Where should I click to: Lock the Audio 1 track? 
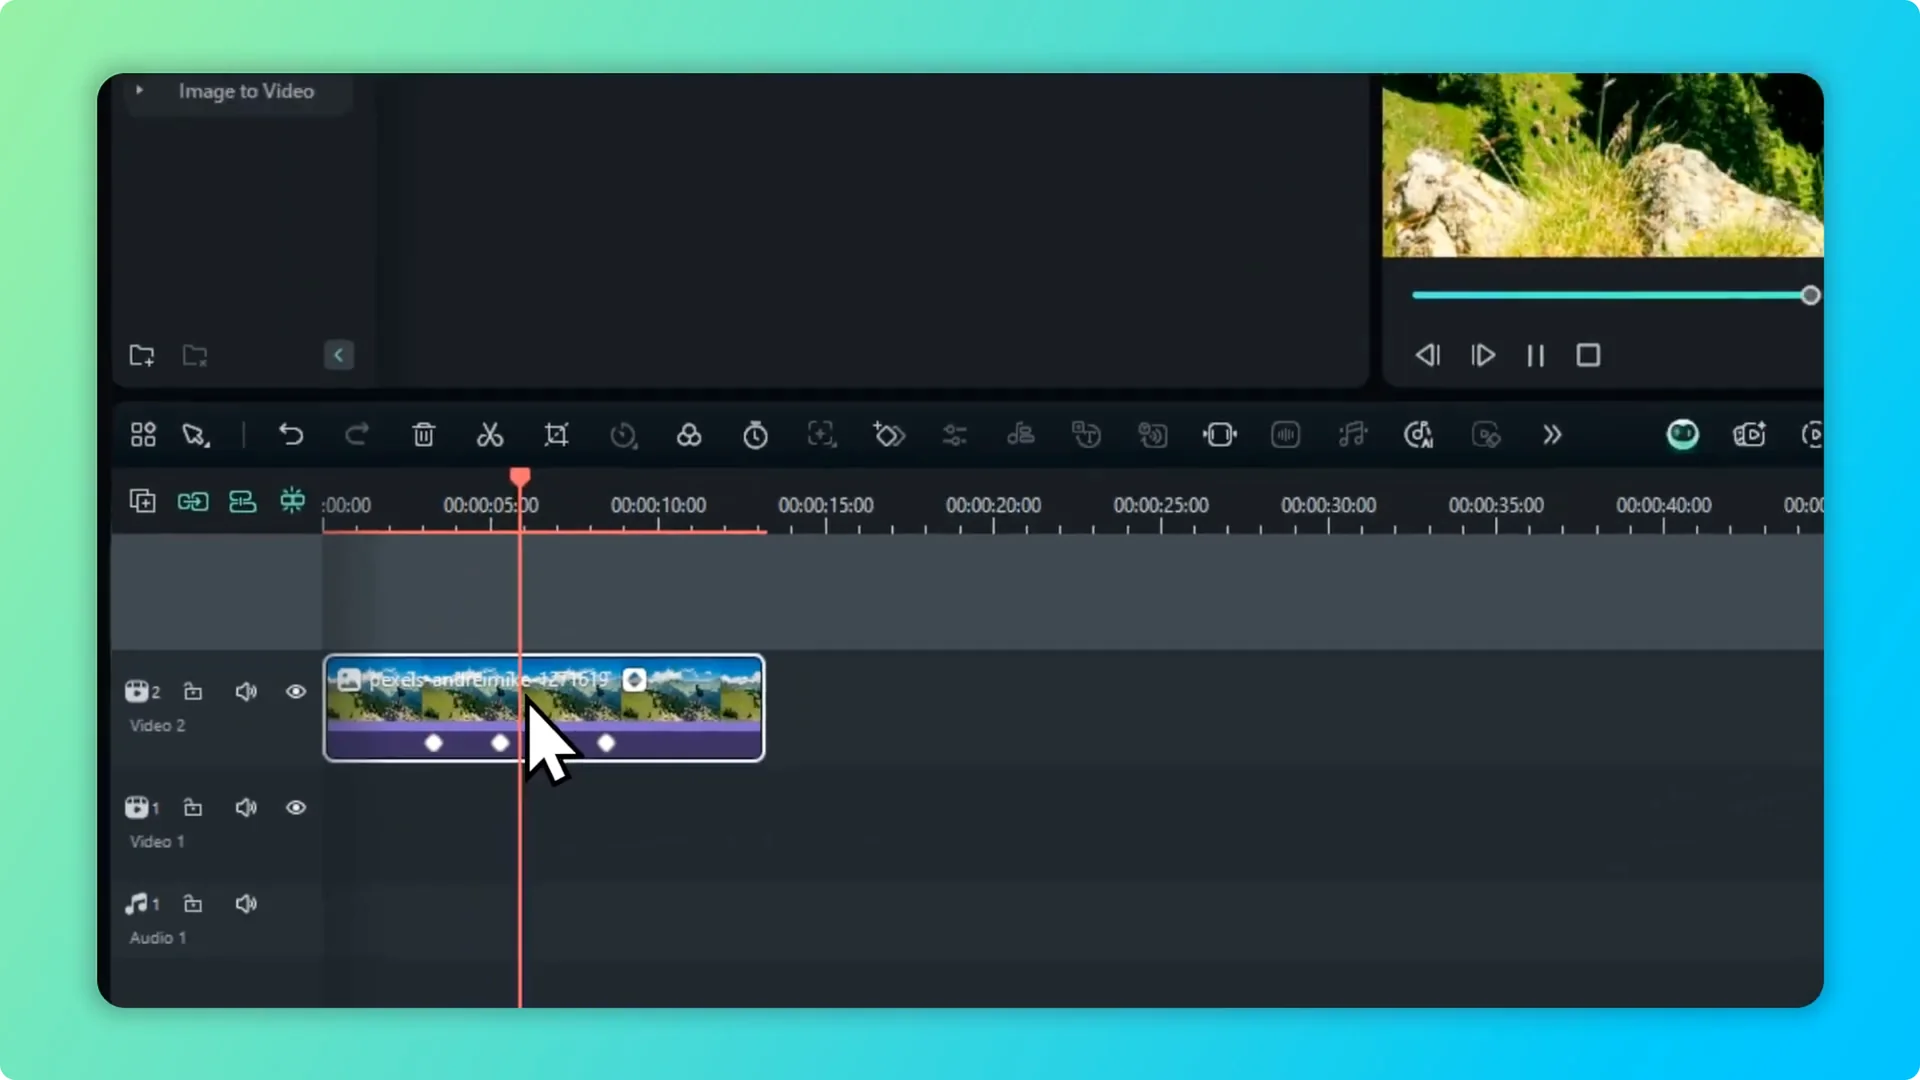tap(193, 903)
